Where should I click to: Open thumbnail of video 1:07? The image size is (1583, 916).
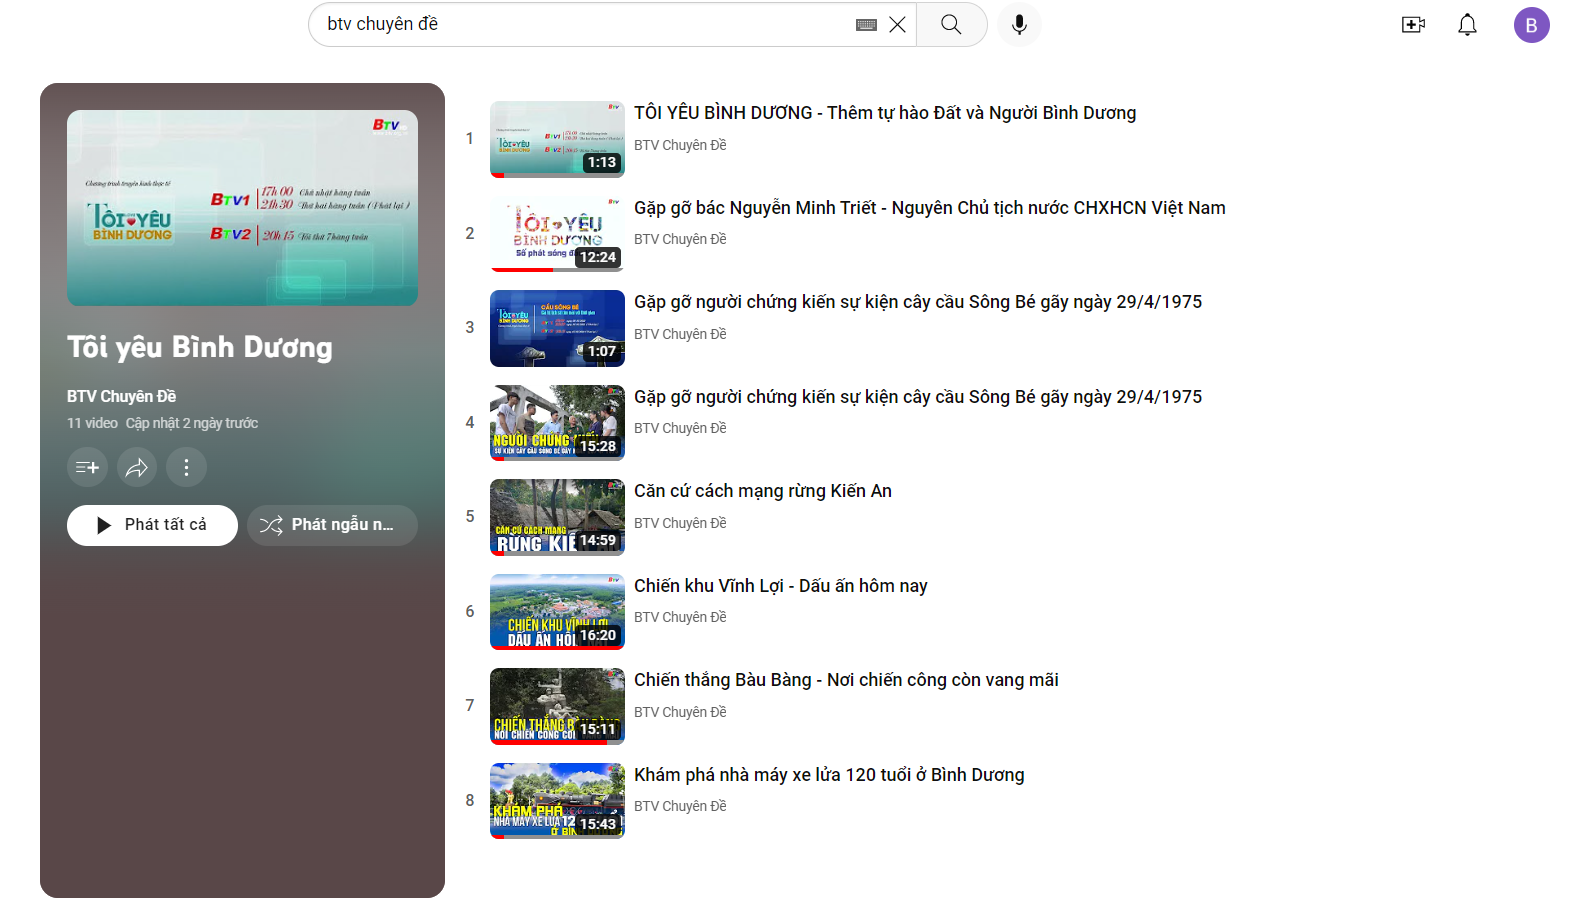click(x=557, y=328)
